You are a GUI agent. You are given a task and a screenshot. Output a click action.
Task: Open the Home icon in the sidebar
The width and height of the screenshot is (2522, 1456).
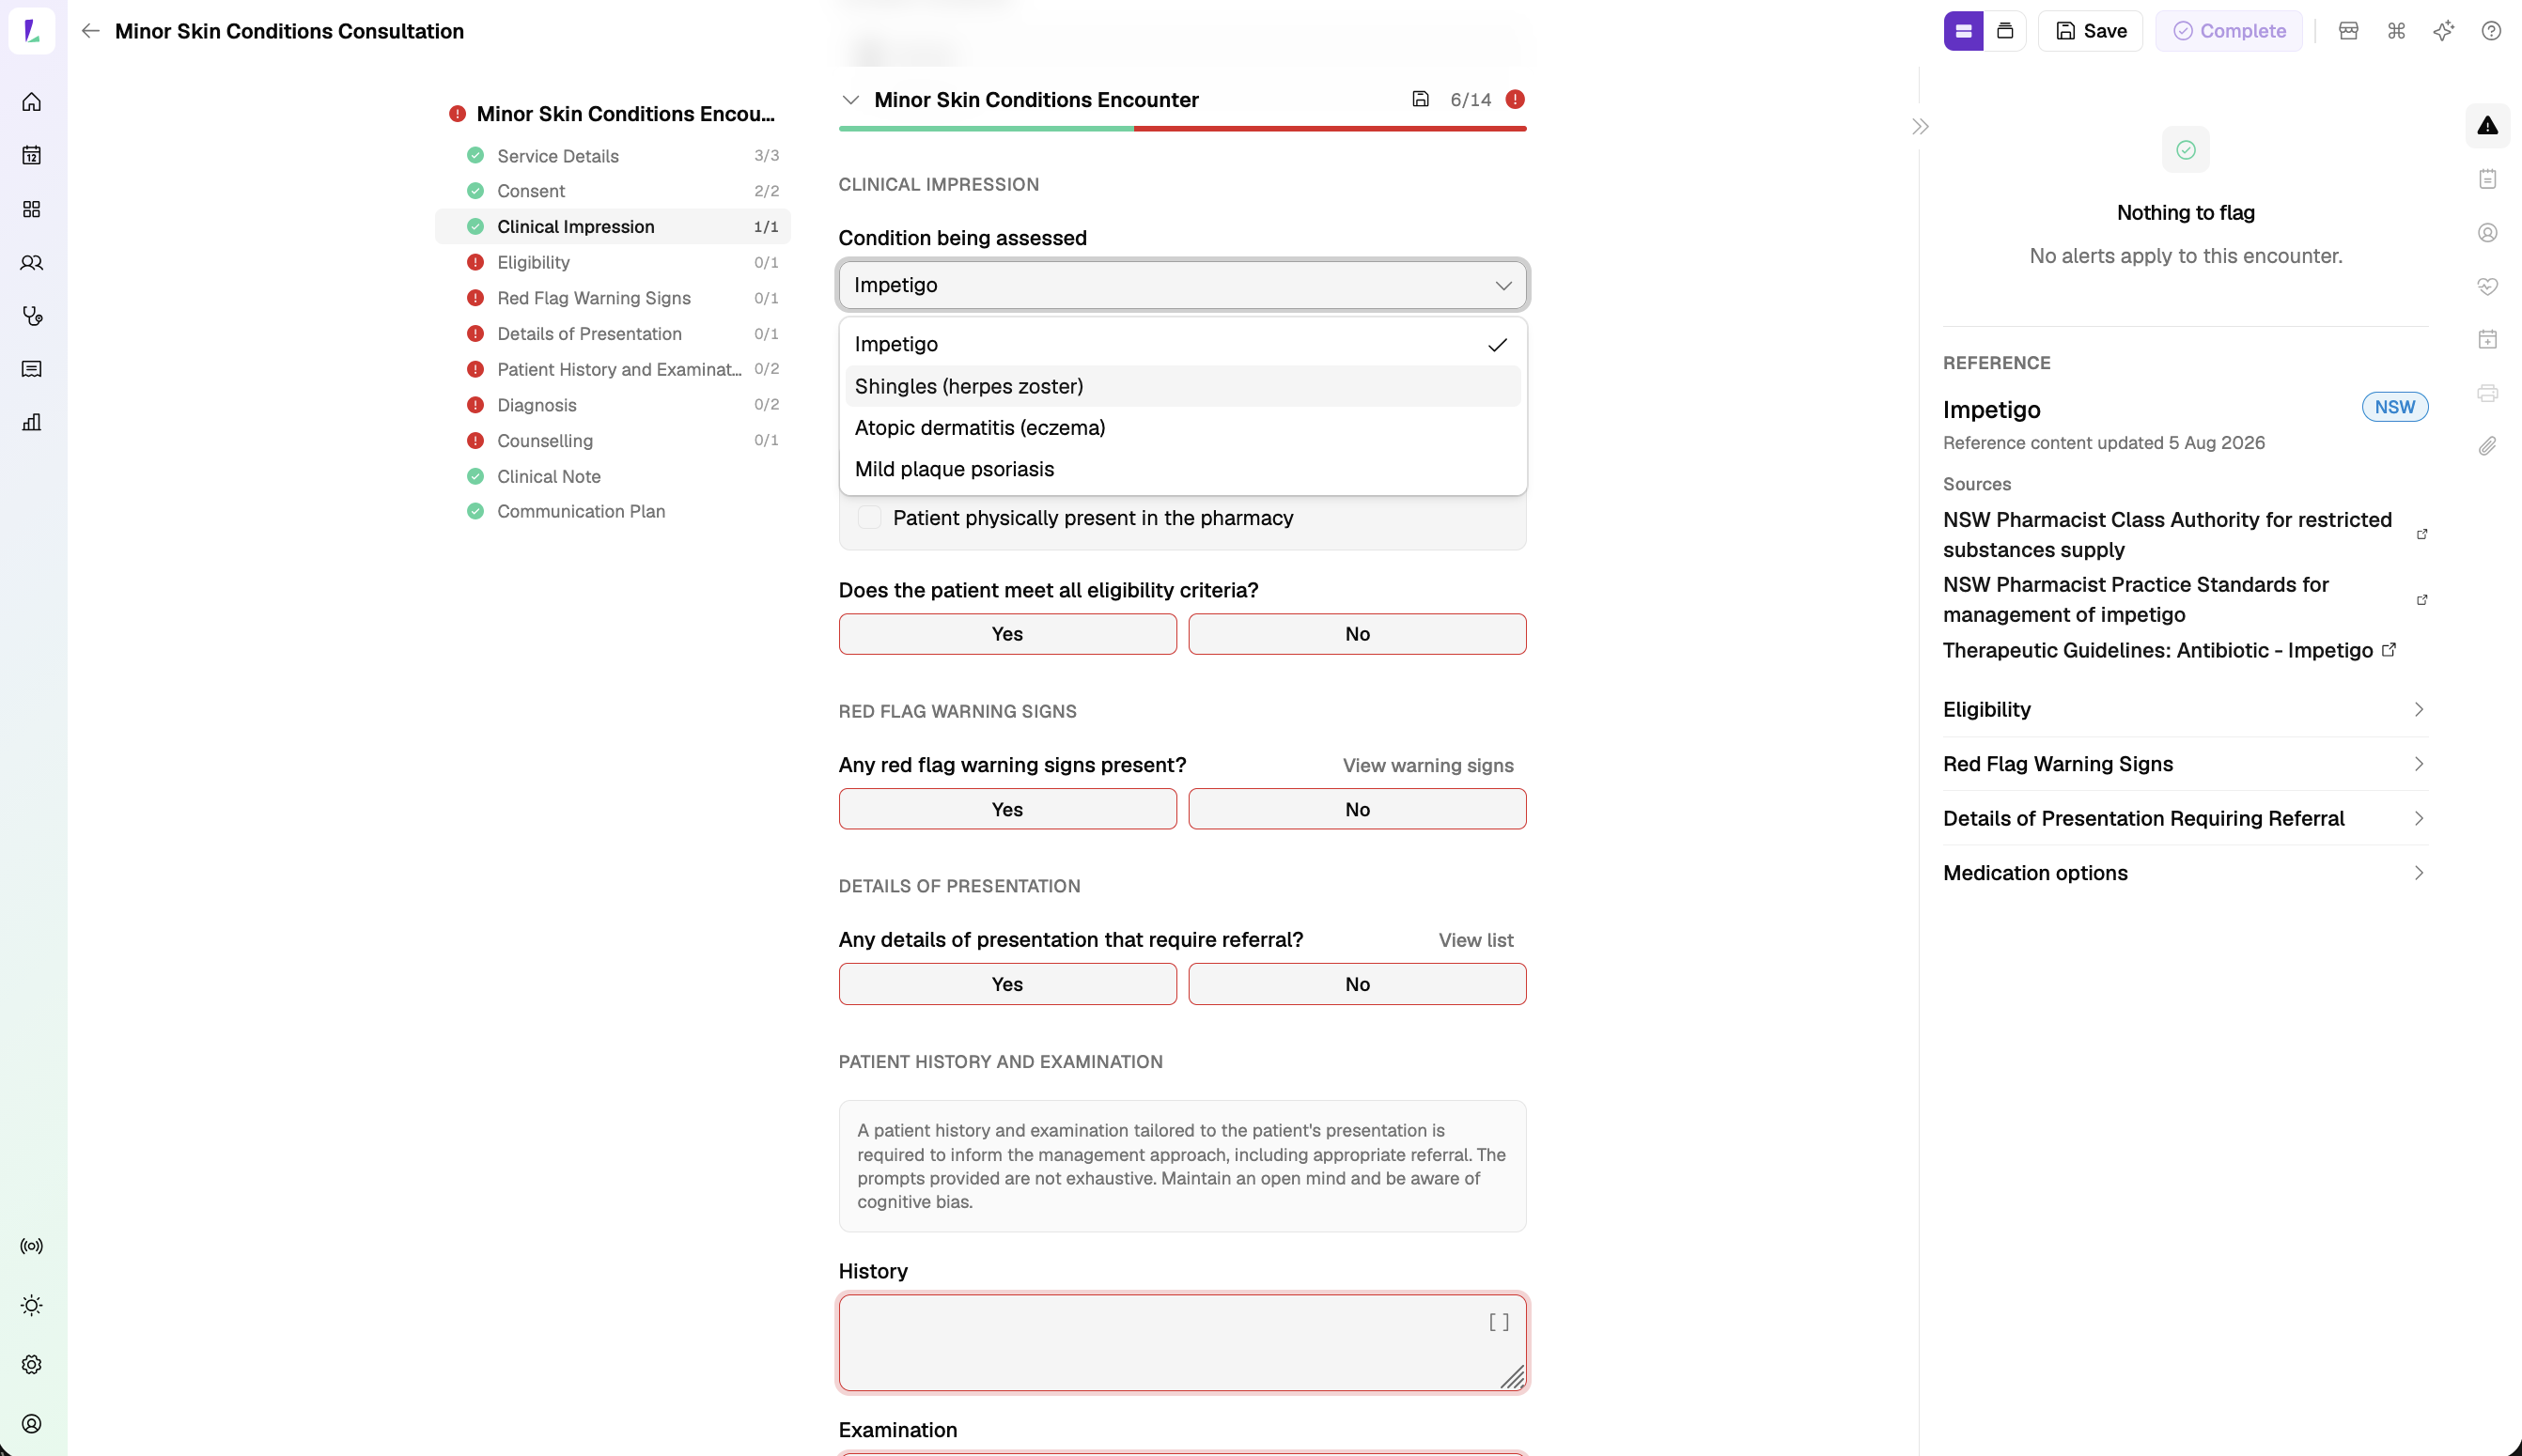[x=32, y=102]
